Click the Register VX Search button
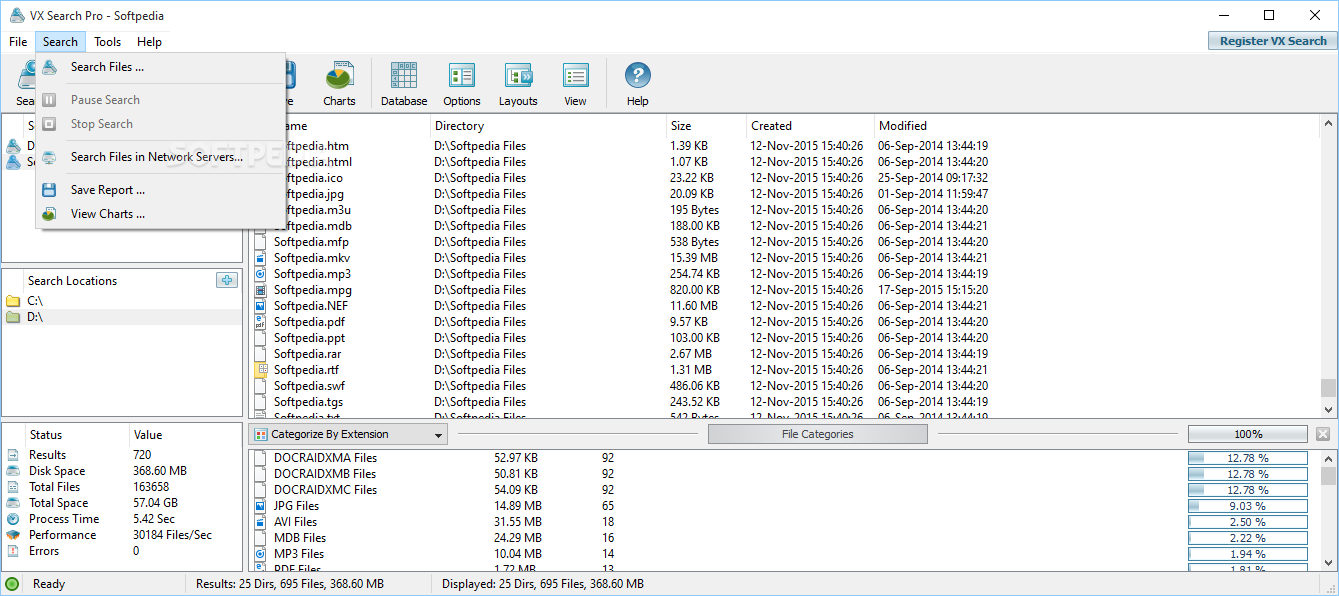The width and height of the screenshot is (1339, 596). (x=1273, y=41)
